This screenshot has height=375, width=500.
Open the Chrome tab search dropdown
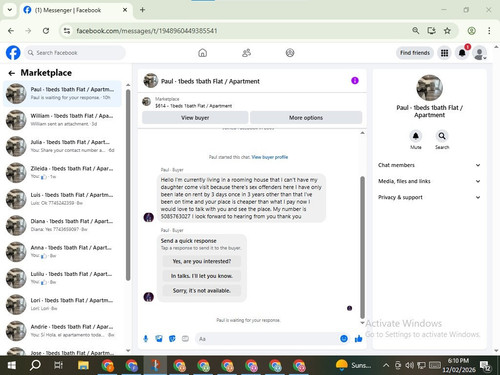pyautogui.click(x=10, y=10)
